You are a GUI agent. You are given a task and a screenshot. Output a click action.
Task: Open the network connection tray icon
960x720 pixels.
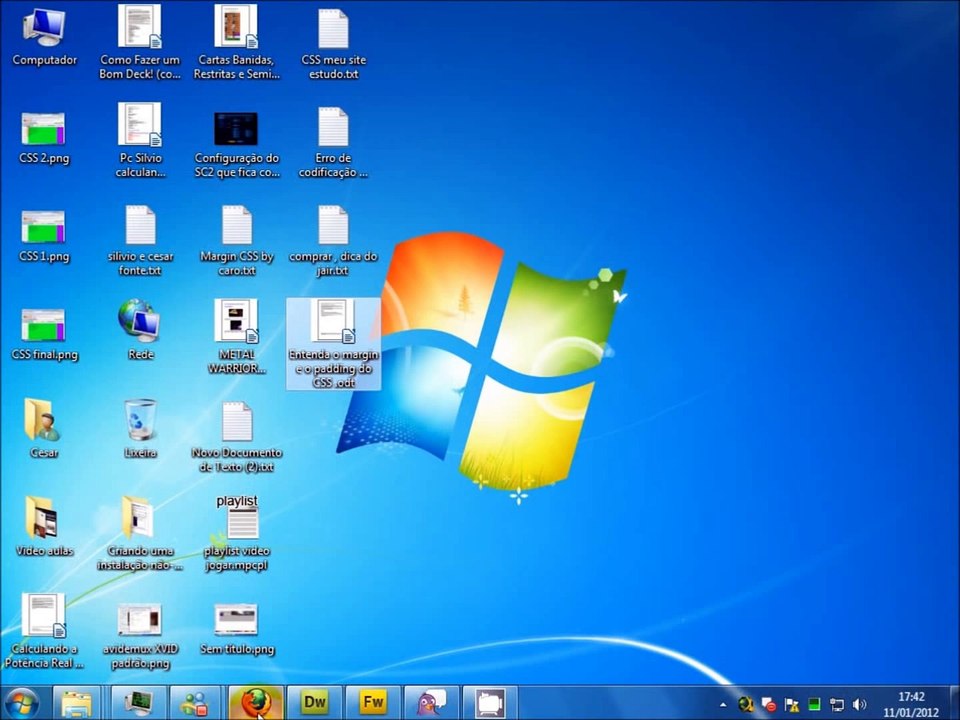(x=836, y=705)
